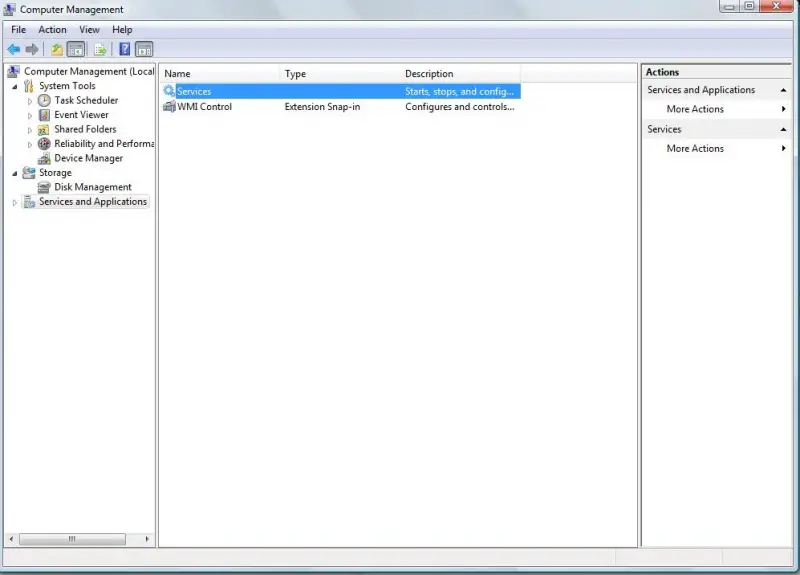Select System Tools label in the tree
This screenshot has width=800, height=575.
tap(67, 86)
